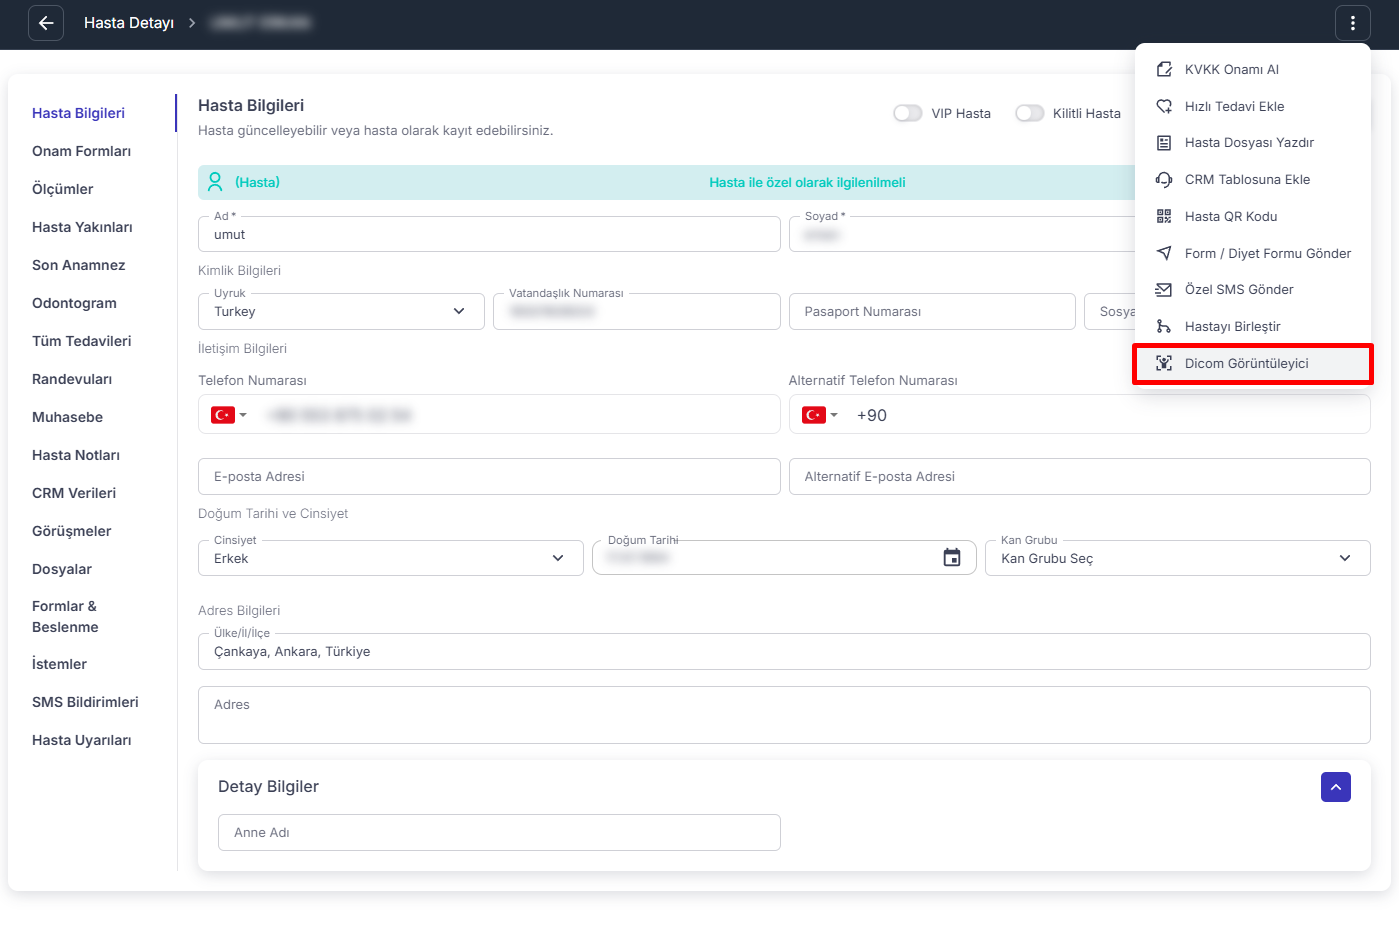Click the patient person icon in banner
The image size is (1399, 943).
coord(215,182)
